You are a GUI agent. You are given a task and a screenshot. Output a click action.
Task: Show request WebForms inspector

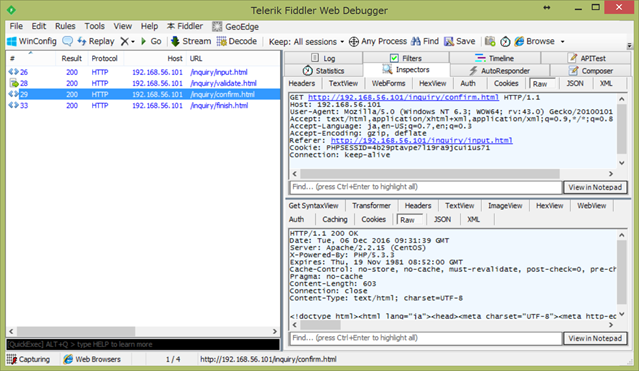[388, 83]
